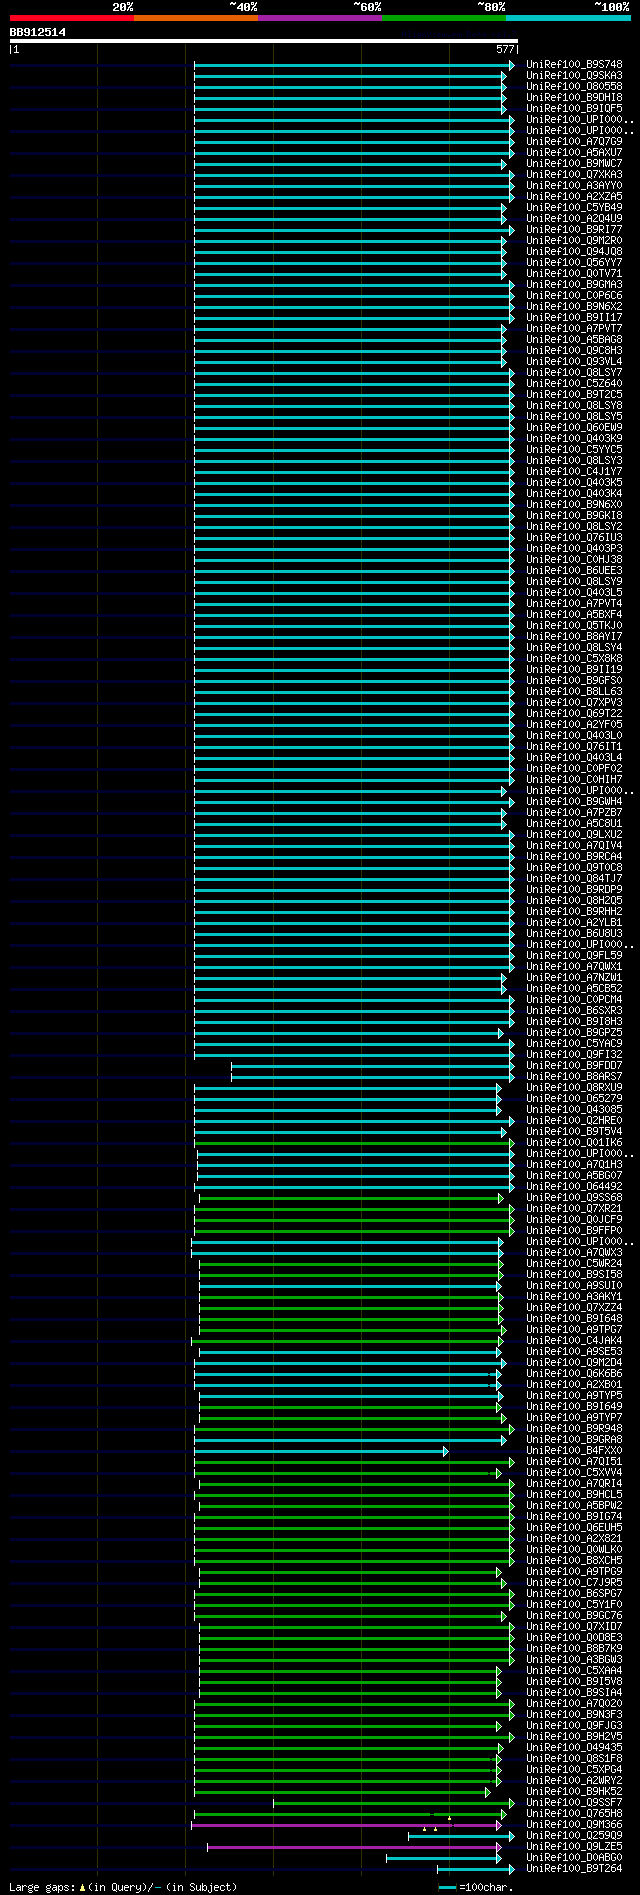Open hit UniRef100_B9GMA3
Viewport: 640px width, 1895px height.
[x=574, y=285]
